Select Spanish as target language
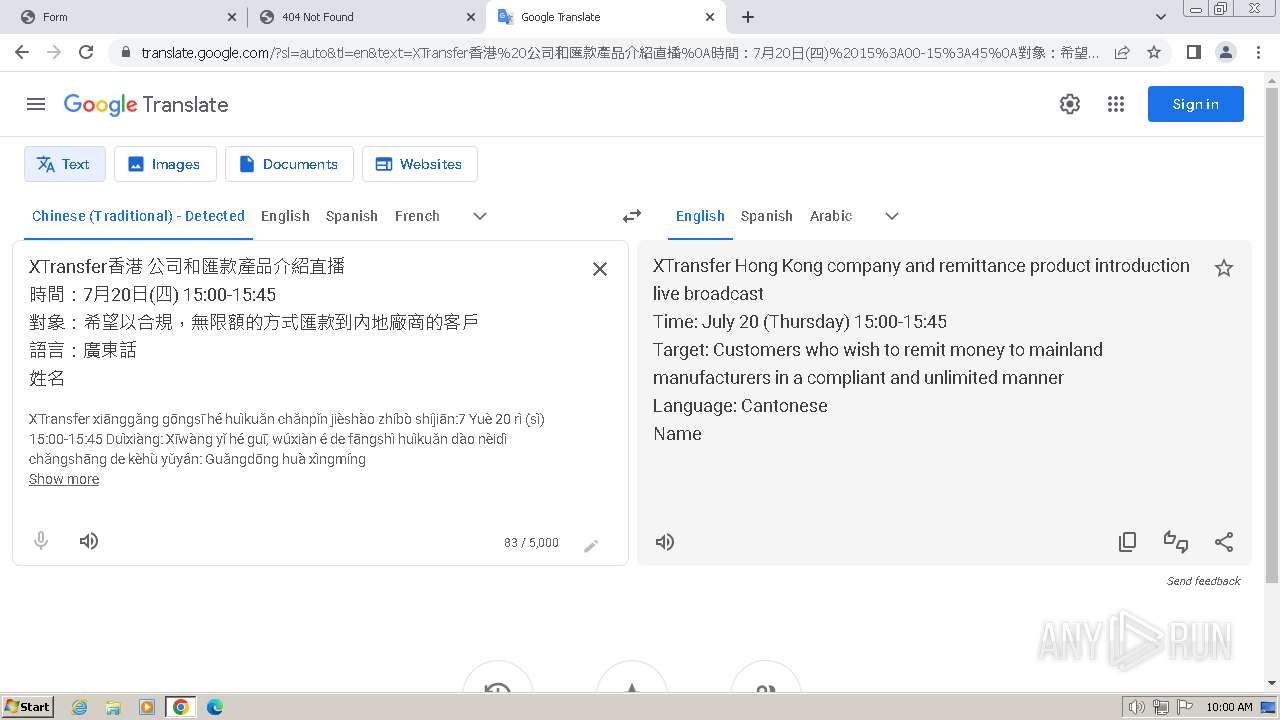Viewport: 1280px width, 720px height. (767, 216)
